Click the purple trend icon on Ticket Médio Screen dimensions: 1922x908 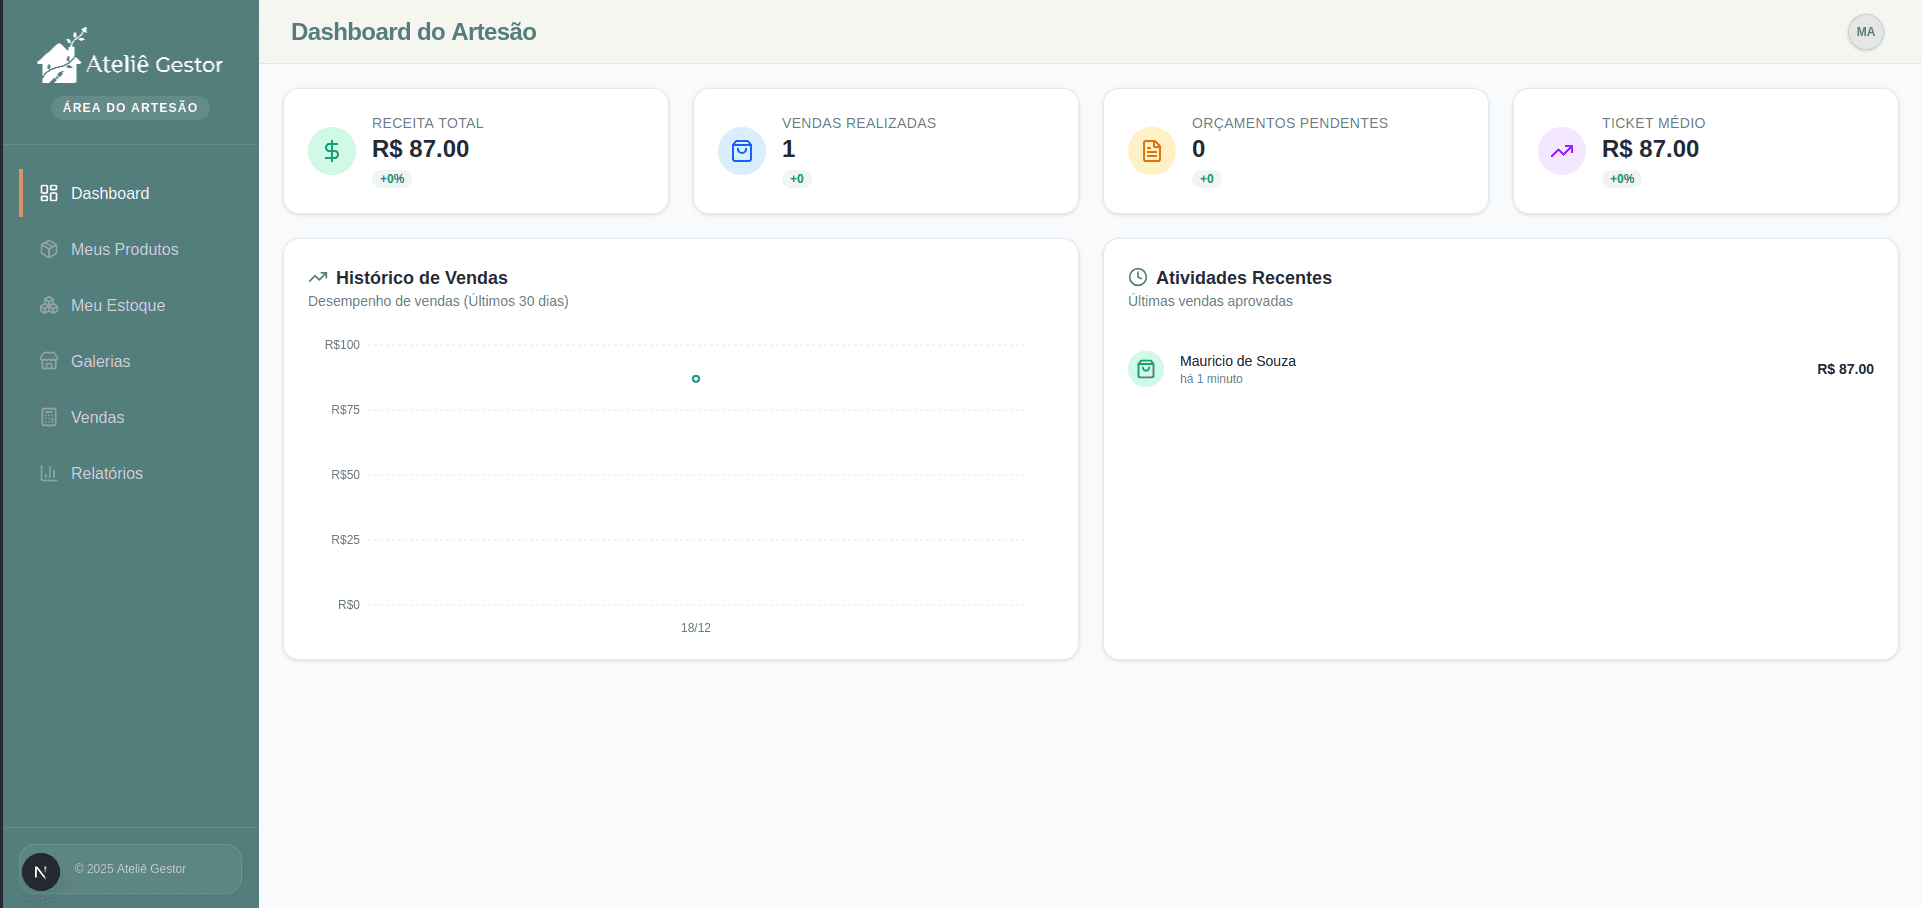(x=1561, y=151)
